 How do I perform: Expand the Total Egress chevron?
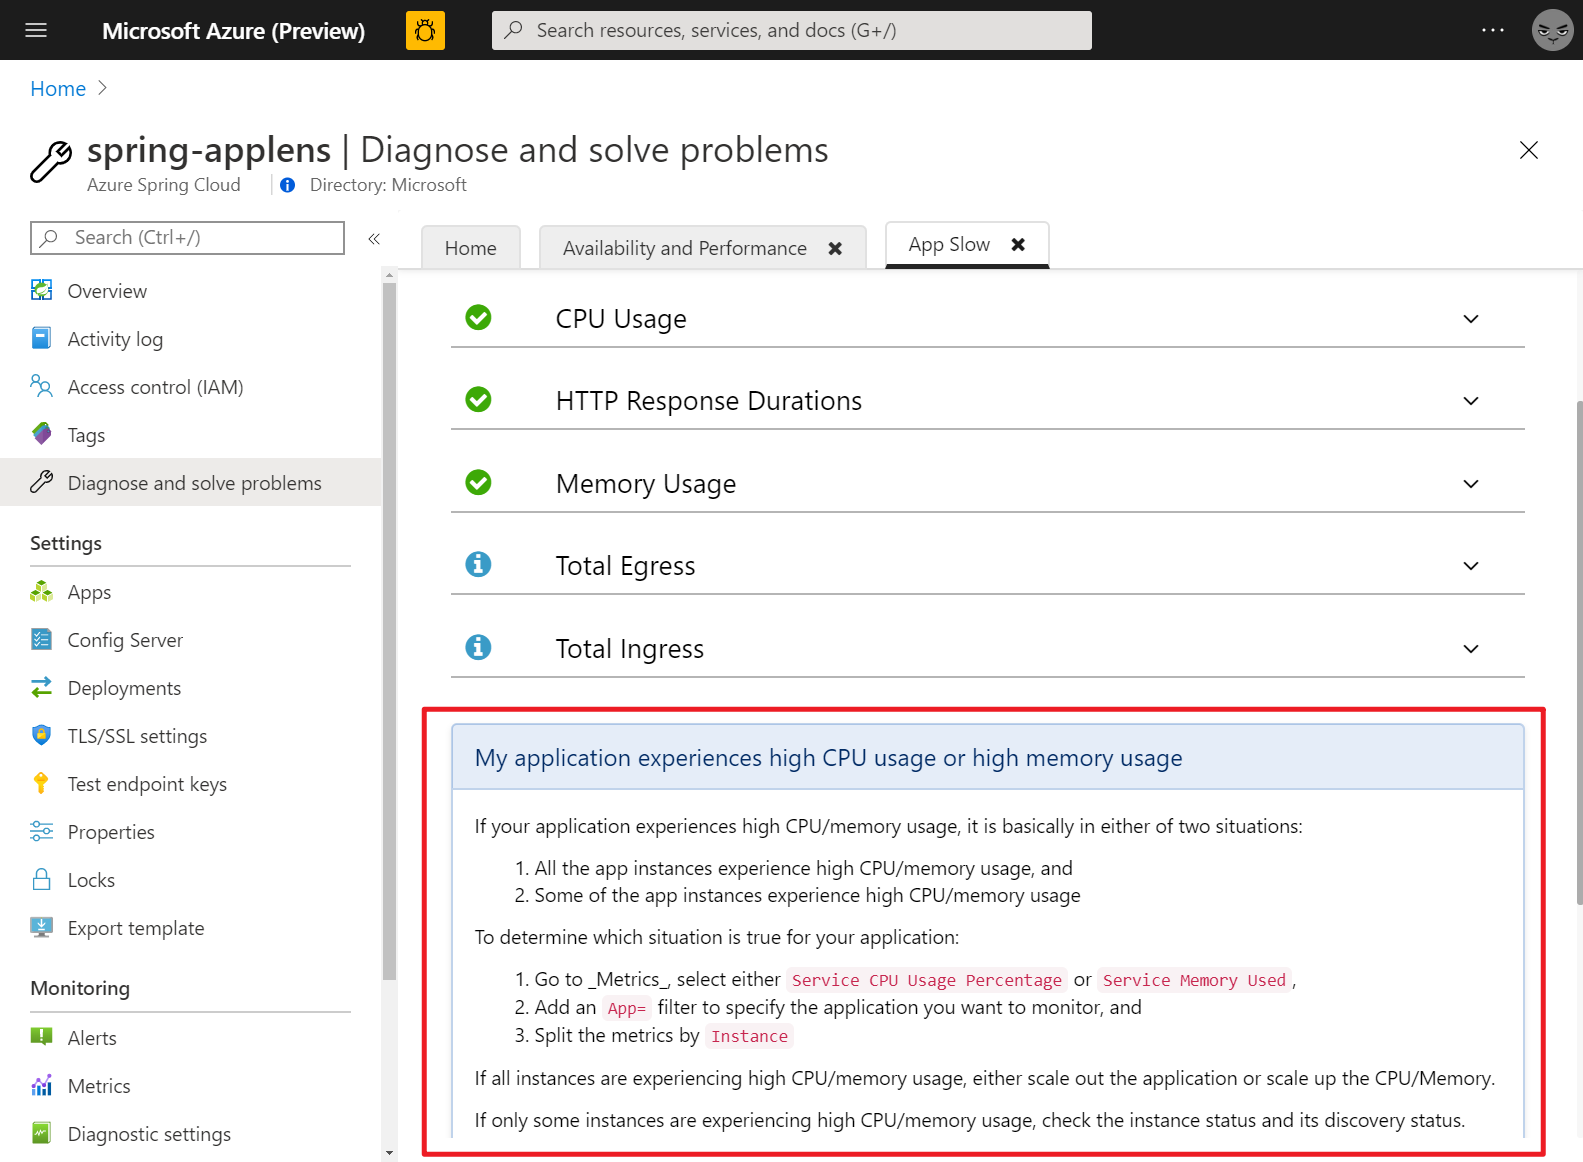(x=1470, y=566)
